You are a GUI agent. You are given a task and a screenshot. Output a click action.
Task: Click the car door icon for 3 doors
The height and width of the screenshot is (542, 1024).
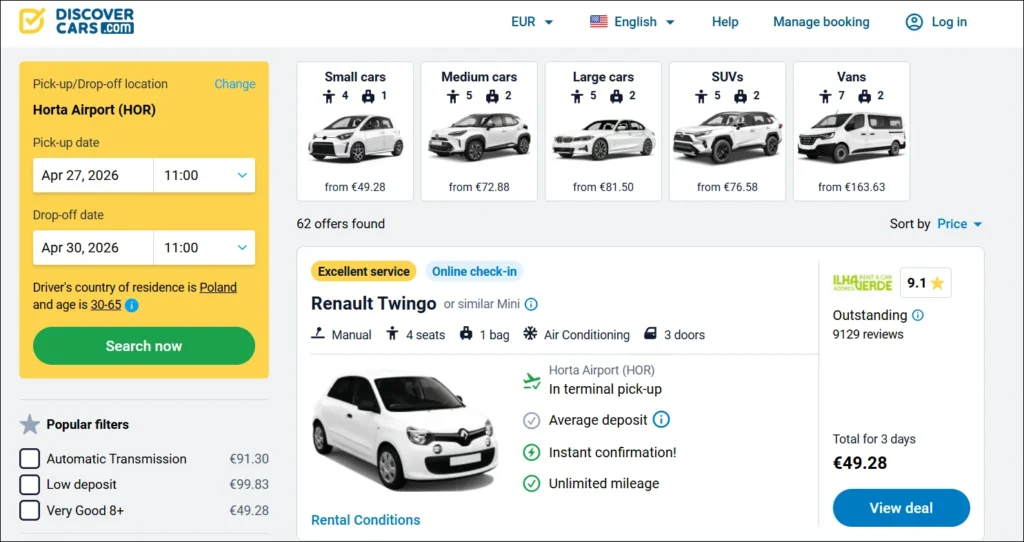pos(650,334)
